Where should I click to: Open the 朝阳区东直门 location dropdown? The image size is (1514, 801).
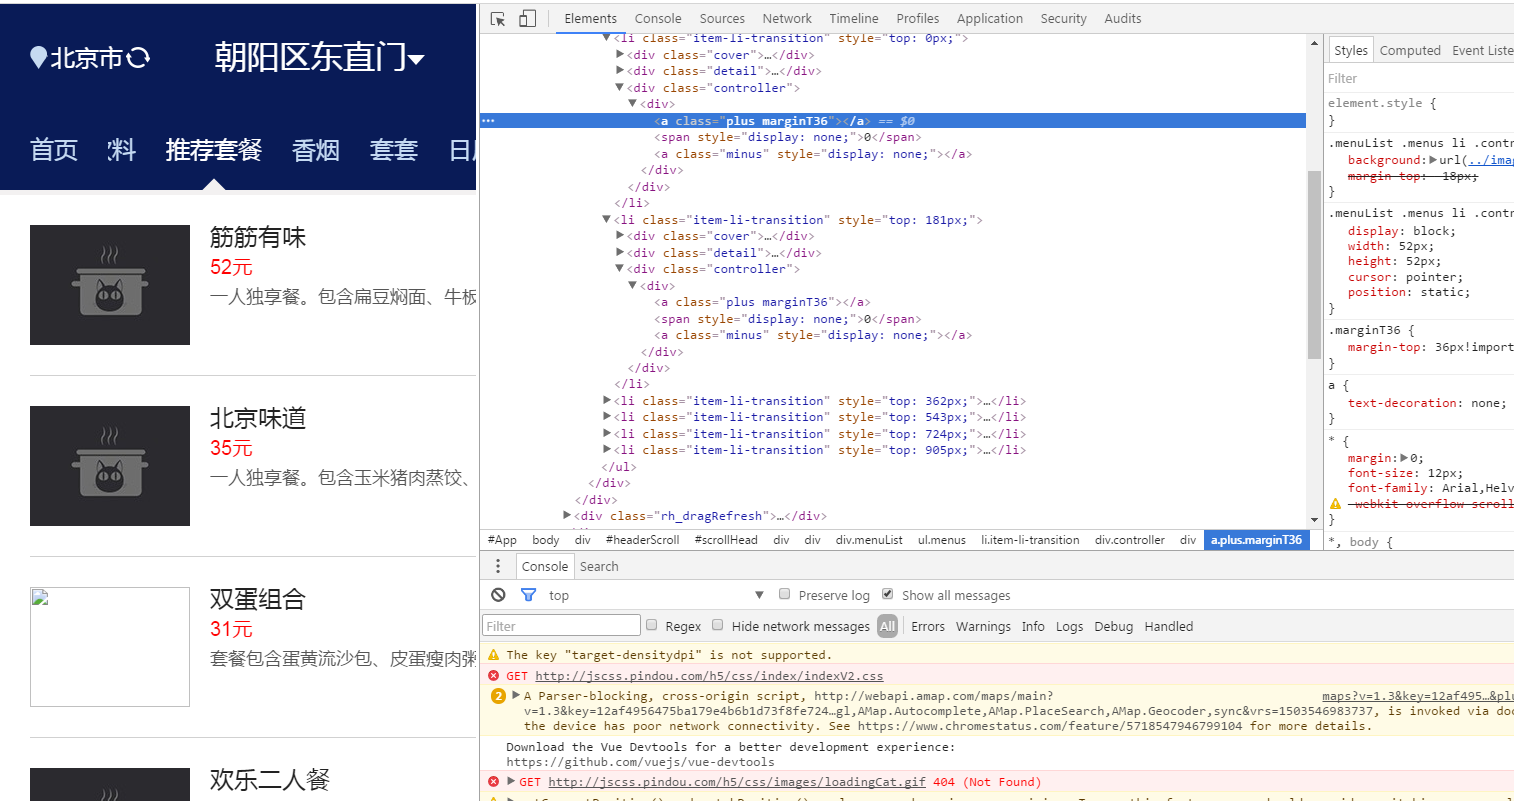pos(320,58)
